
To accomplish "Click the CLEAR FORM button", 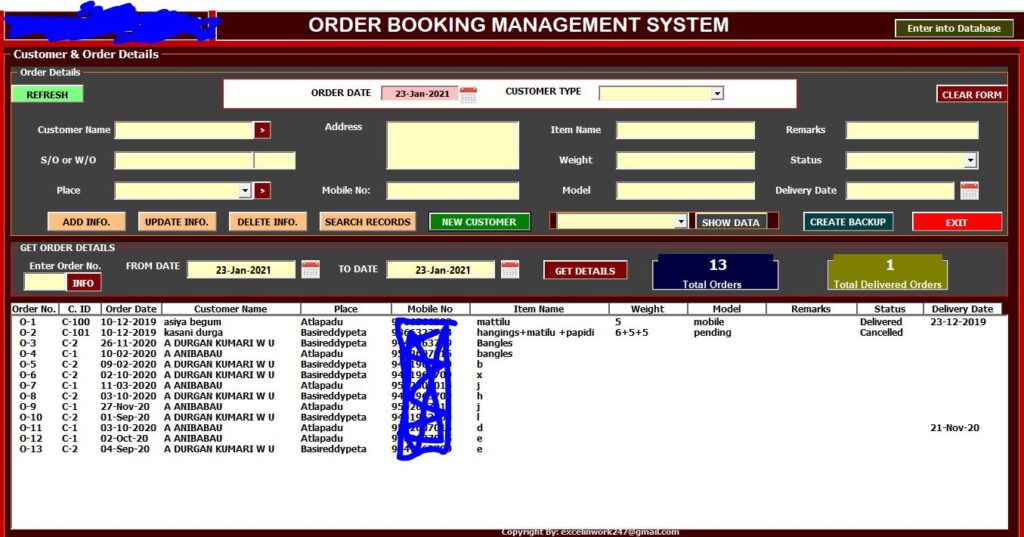I will click(971, 95).
